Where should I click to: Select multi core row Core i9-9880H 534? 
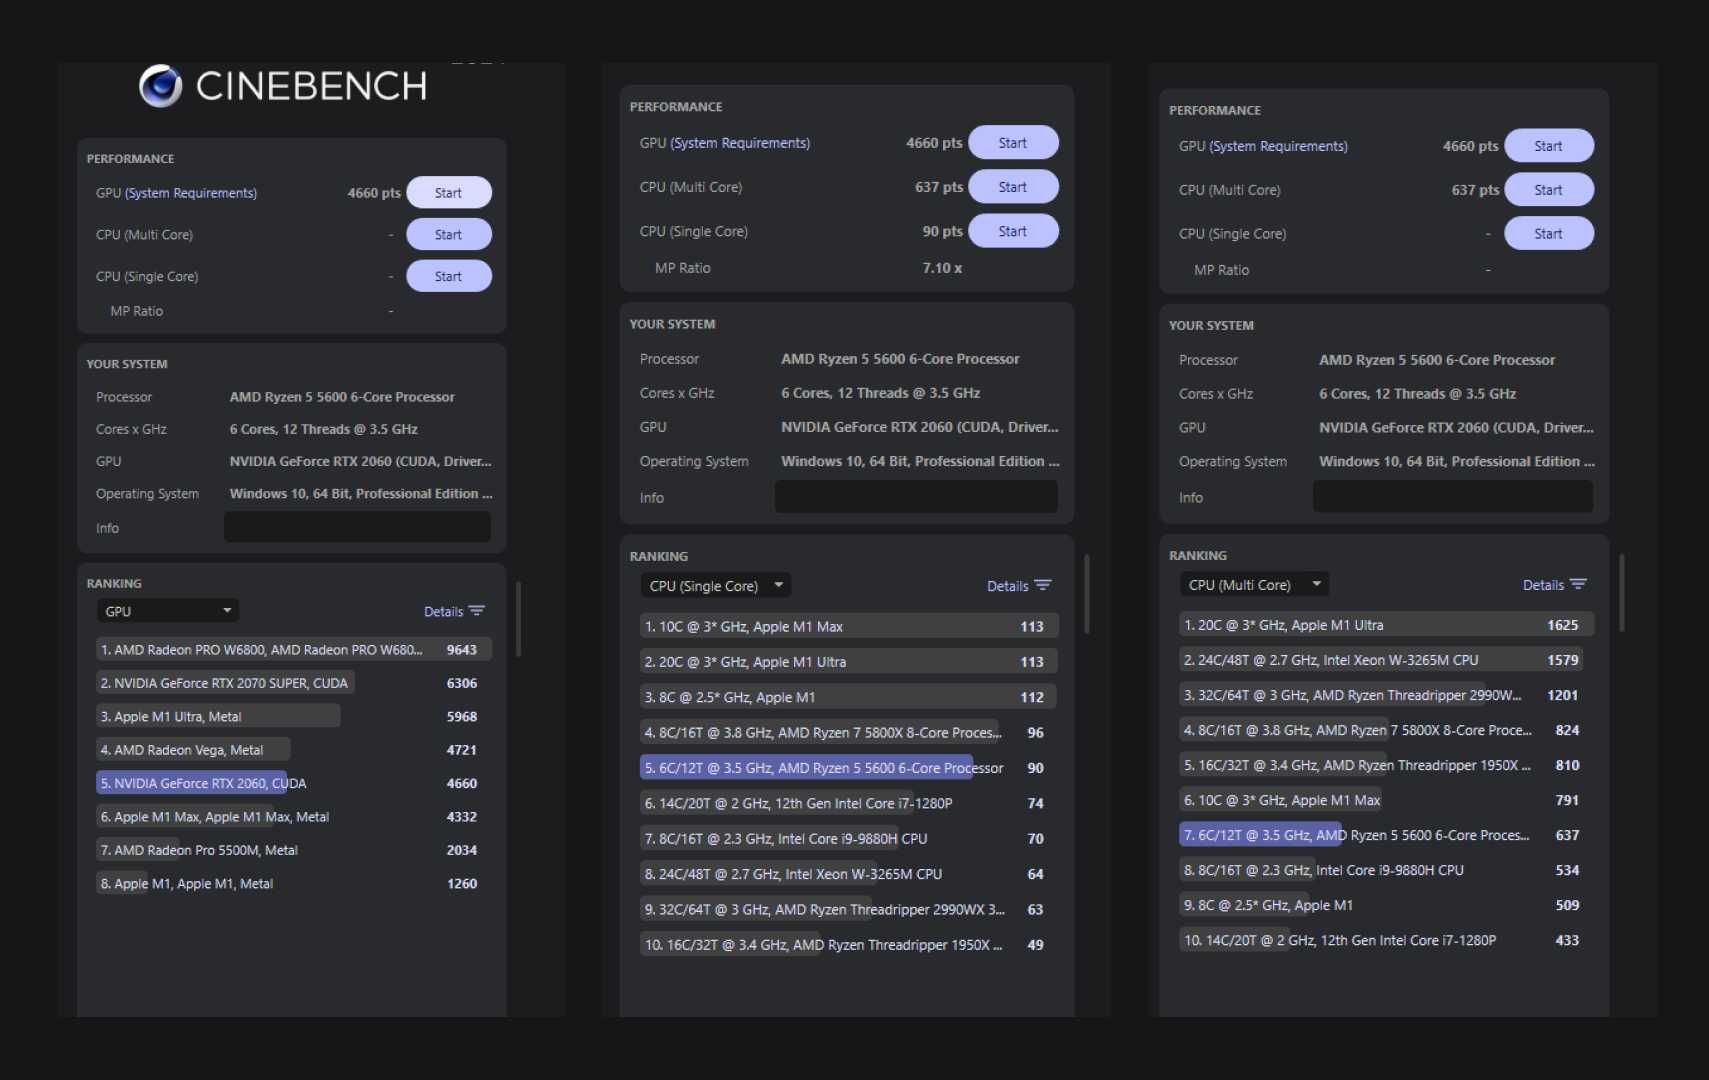1386,870
